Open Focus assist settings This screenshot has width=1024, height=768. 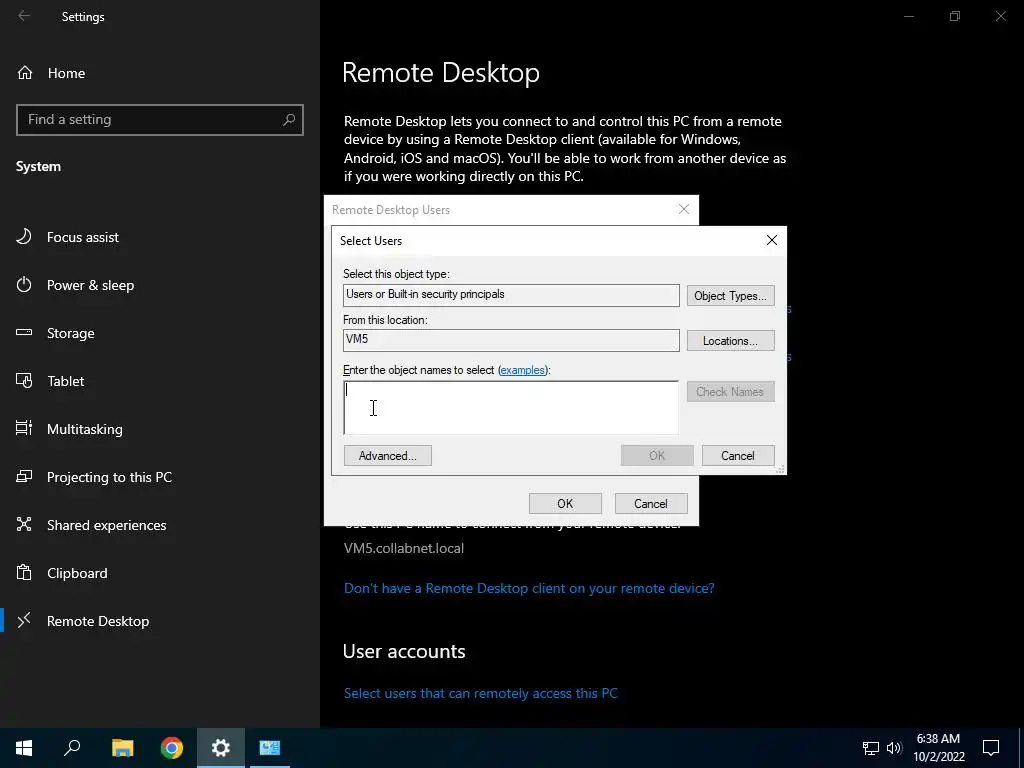pyautogui.click(x=82, y=237)
